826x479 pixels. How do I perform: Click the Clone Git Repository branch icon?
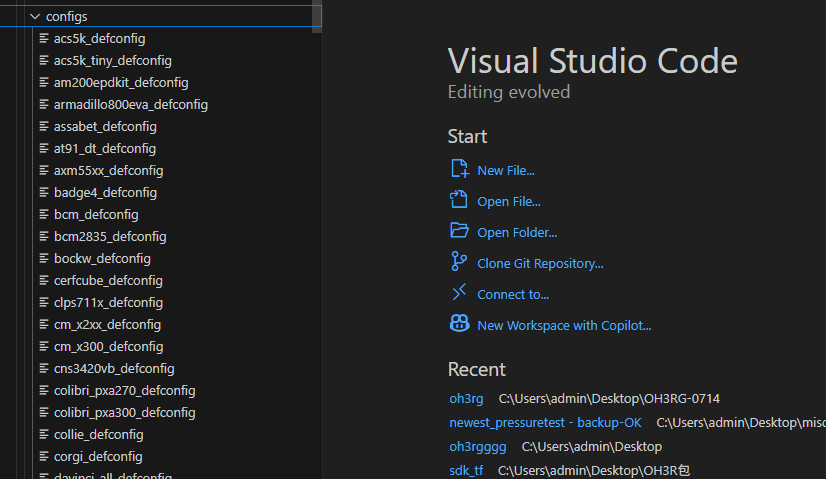pyautogui.click(x=459, y=262)
